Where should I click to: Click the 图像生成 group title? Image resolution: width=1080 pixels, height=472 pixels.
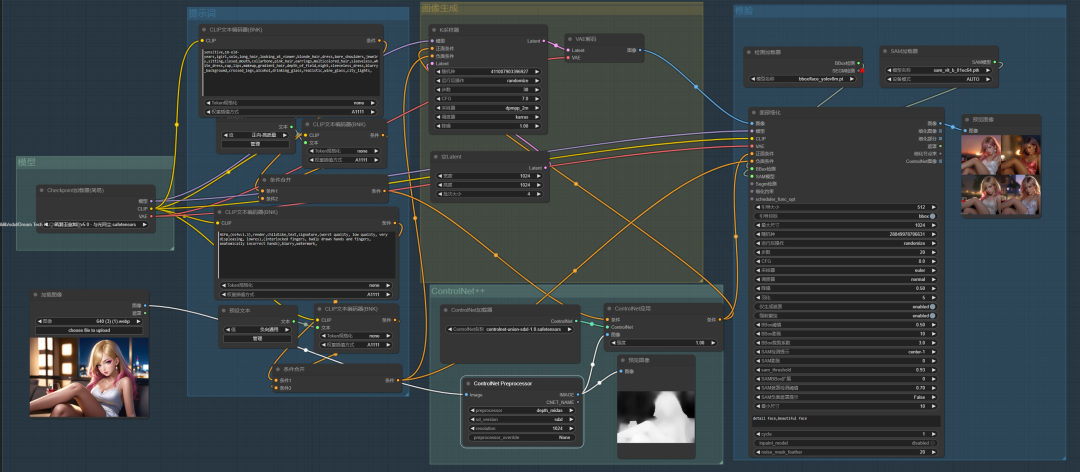pos(440,8)
